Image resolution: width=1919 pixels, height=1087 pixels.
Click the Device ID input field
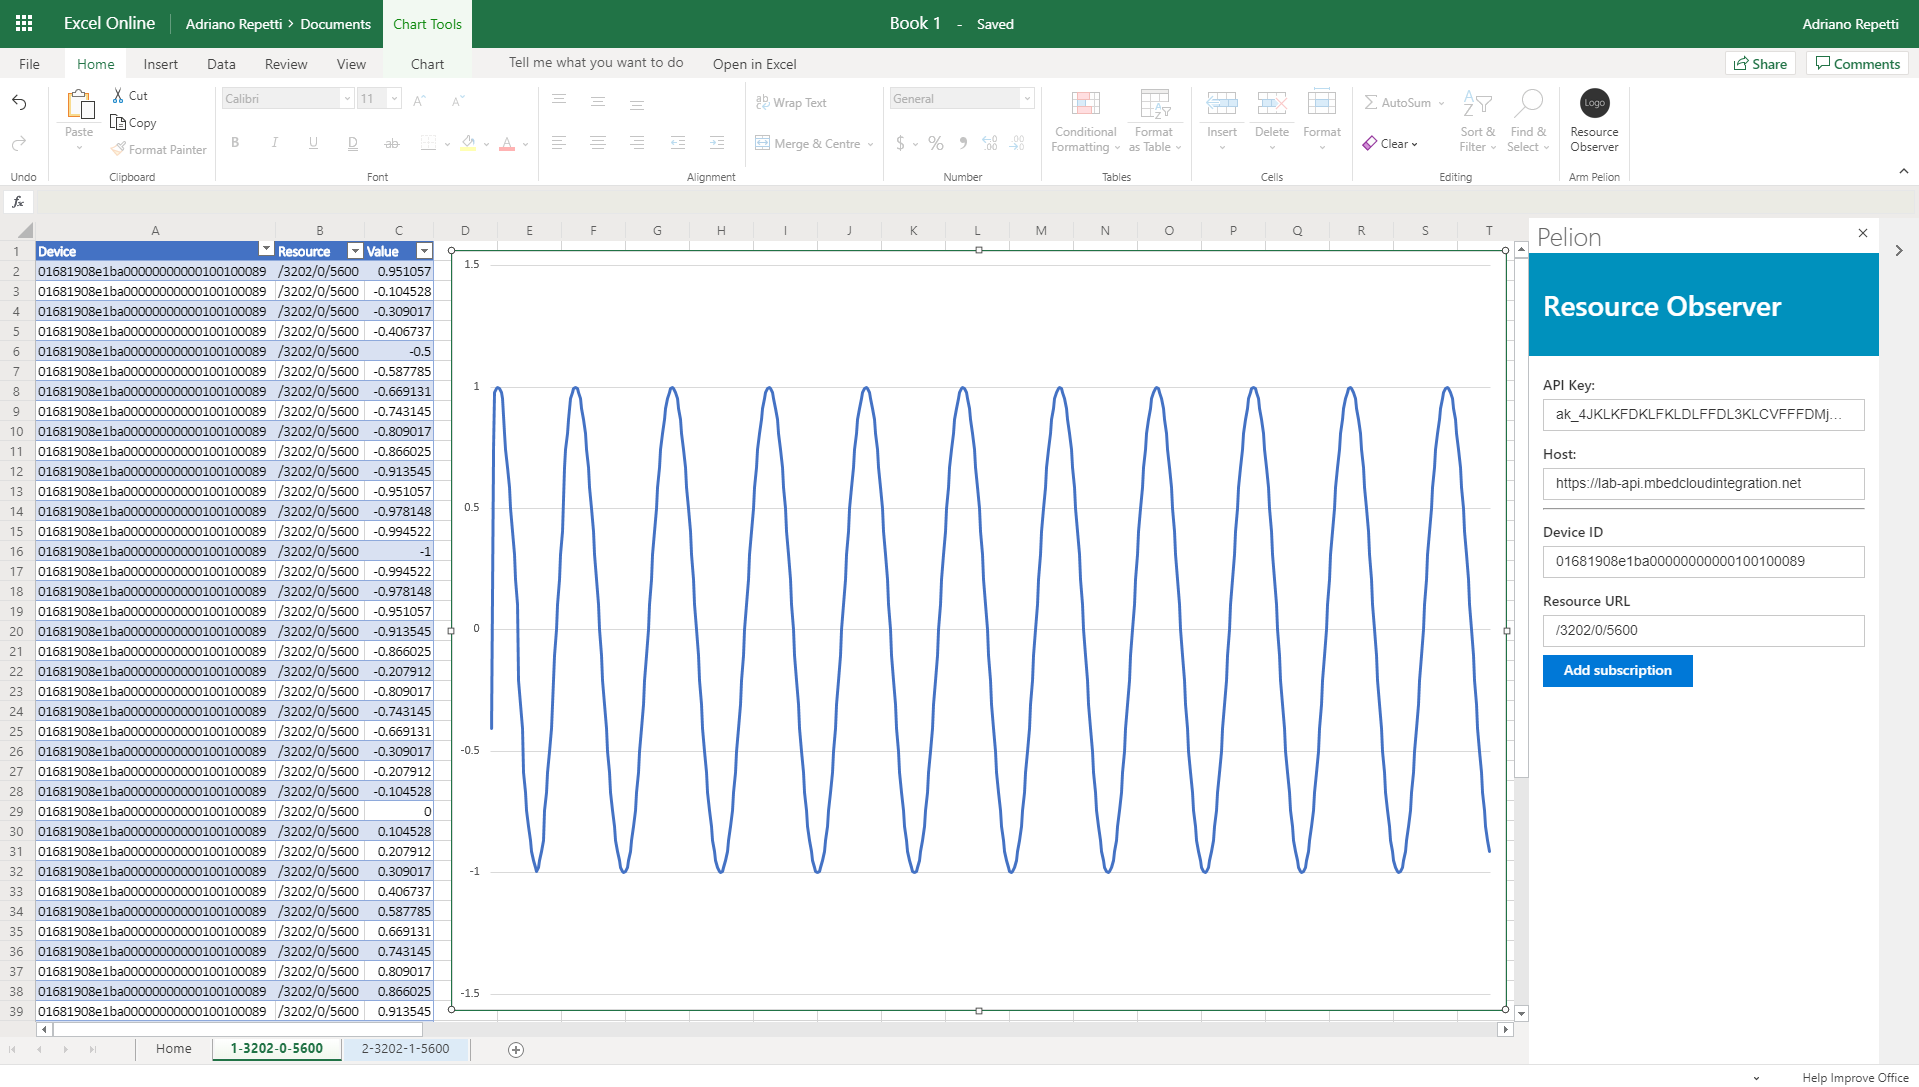(1703, 561)
